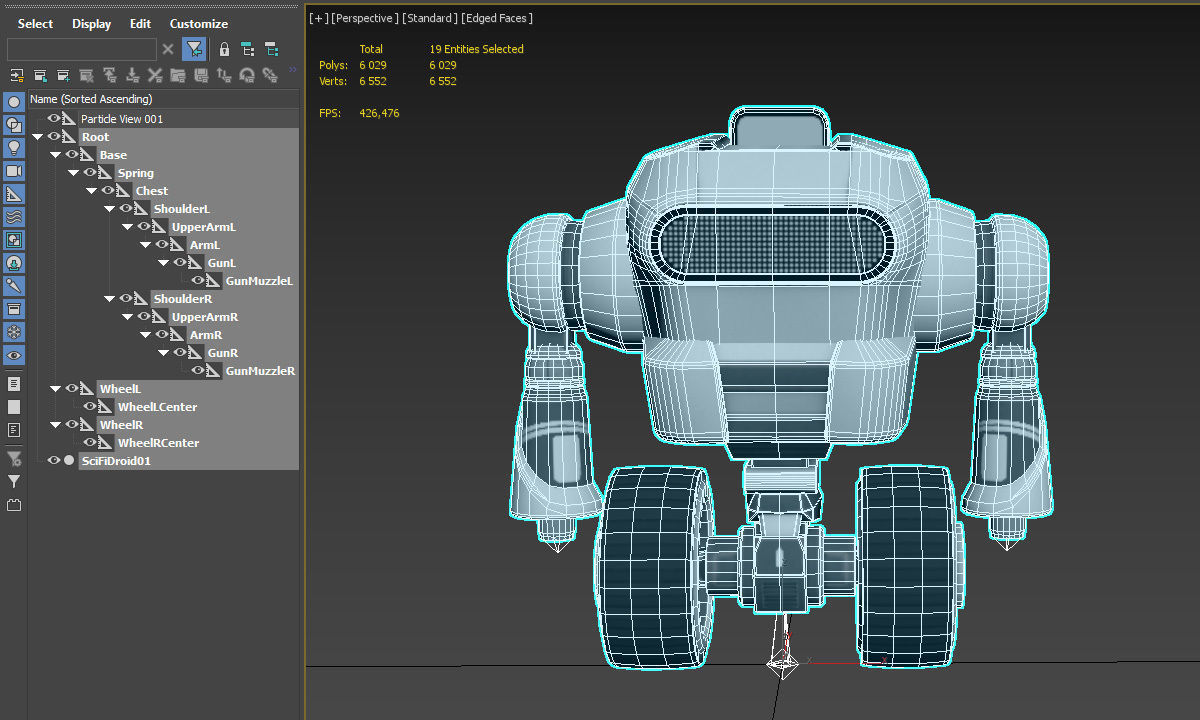Viewport: 1200px width, 720px height.
Task: Collapse the Chest node
Action: (92, 191)
